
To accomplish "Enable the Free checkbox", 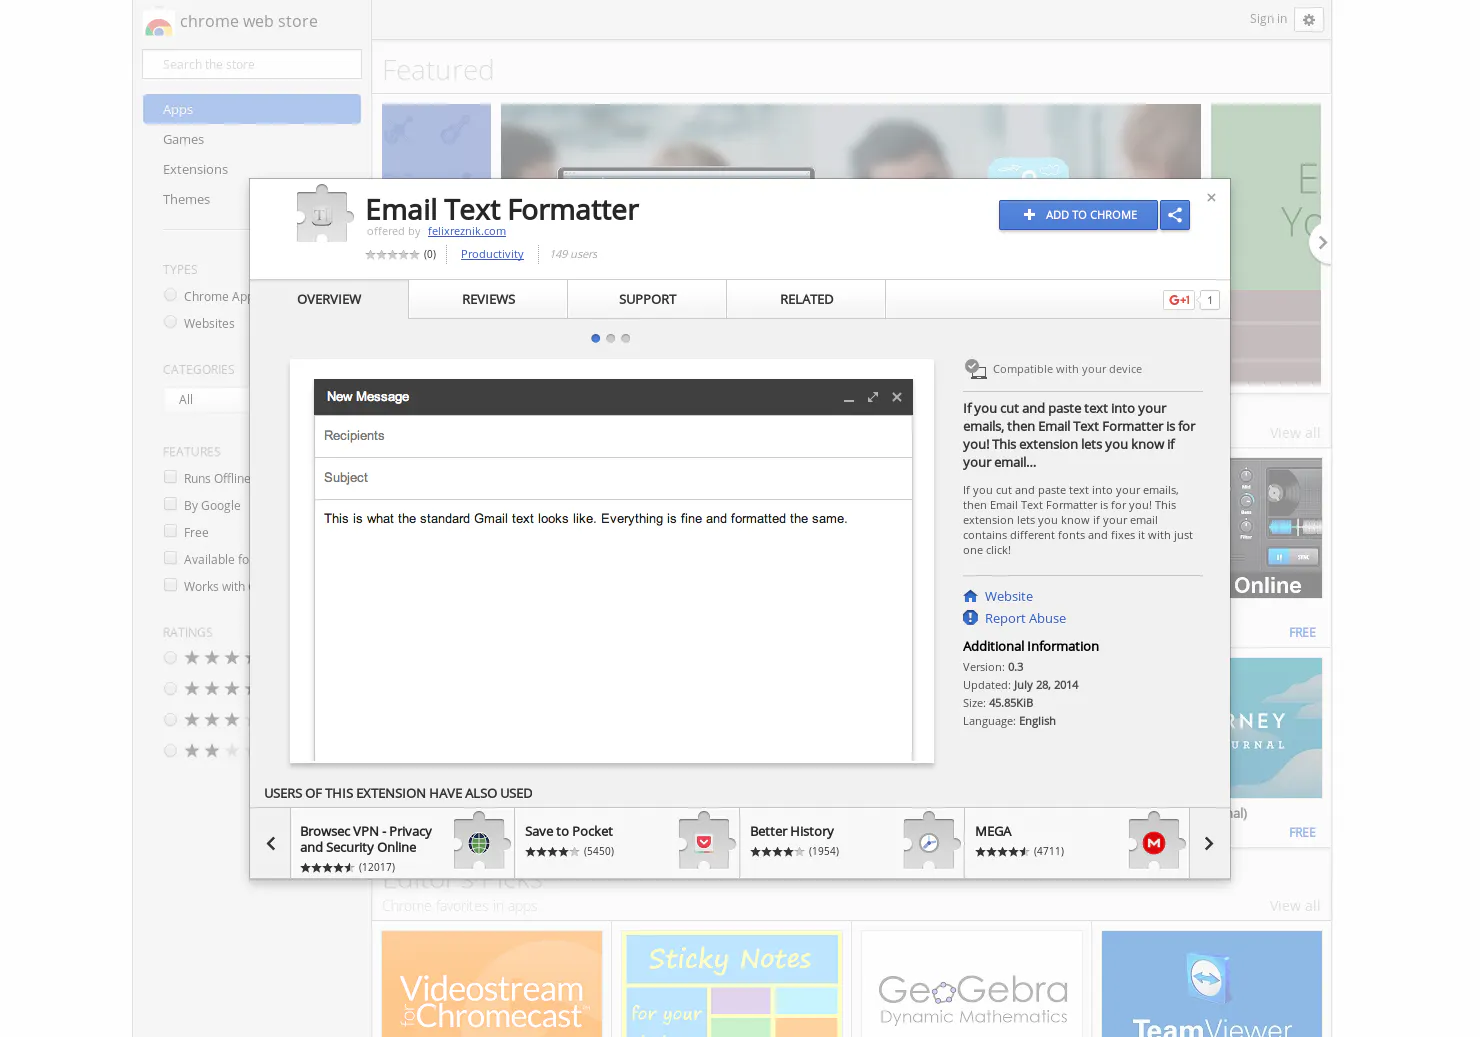I will coord(170,531).
